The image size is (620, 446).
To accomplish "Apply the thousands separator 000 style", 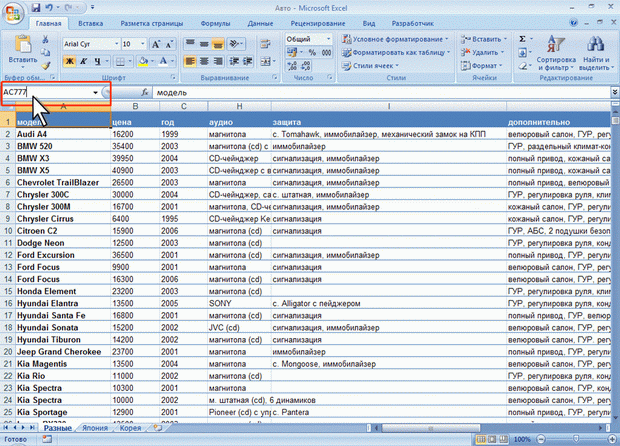I will tap(326, 52).
